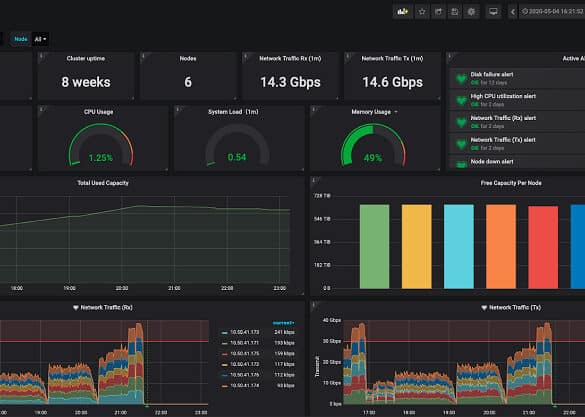Click info corner of Network Traffic Tx (1m) panel
Image resolution: width=585 pixels, height=417 pixels.
point(348,56)
